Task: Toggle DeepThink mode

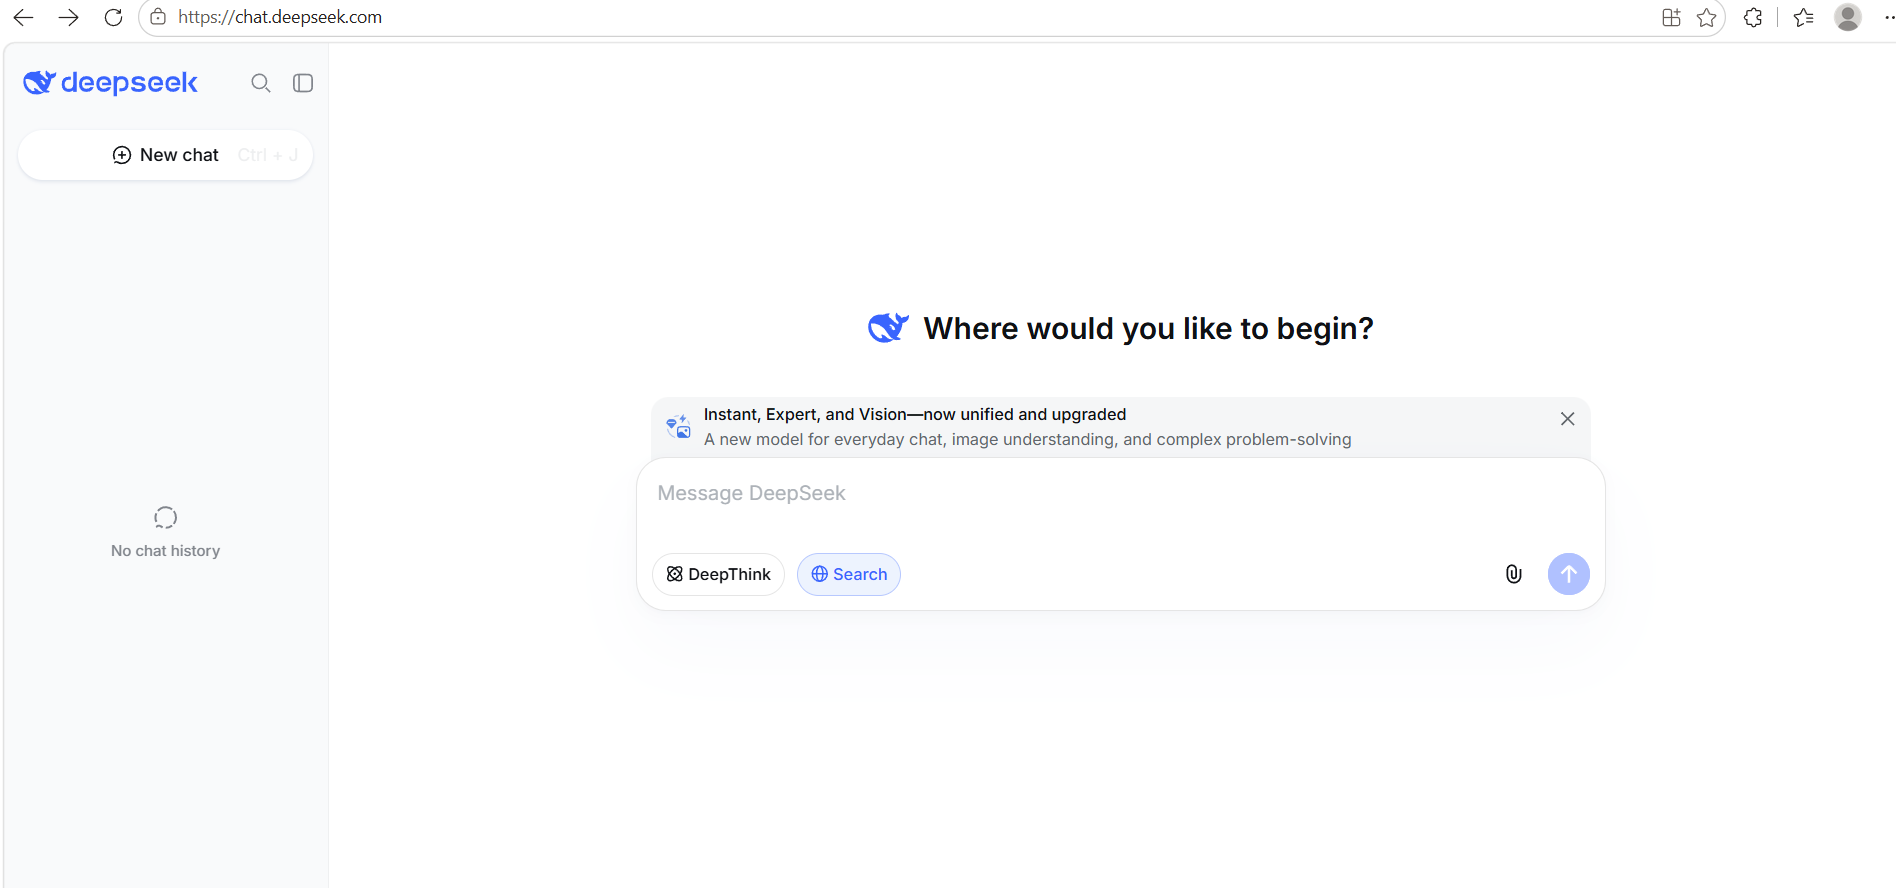Action: point(718,574)
